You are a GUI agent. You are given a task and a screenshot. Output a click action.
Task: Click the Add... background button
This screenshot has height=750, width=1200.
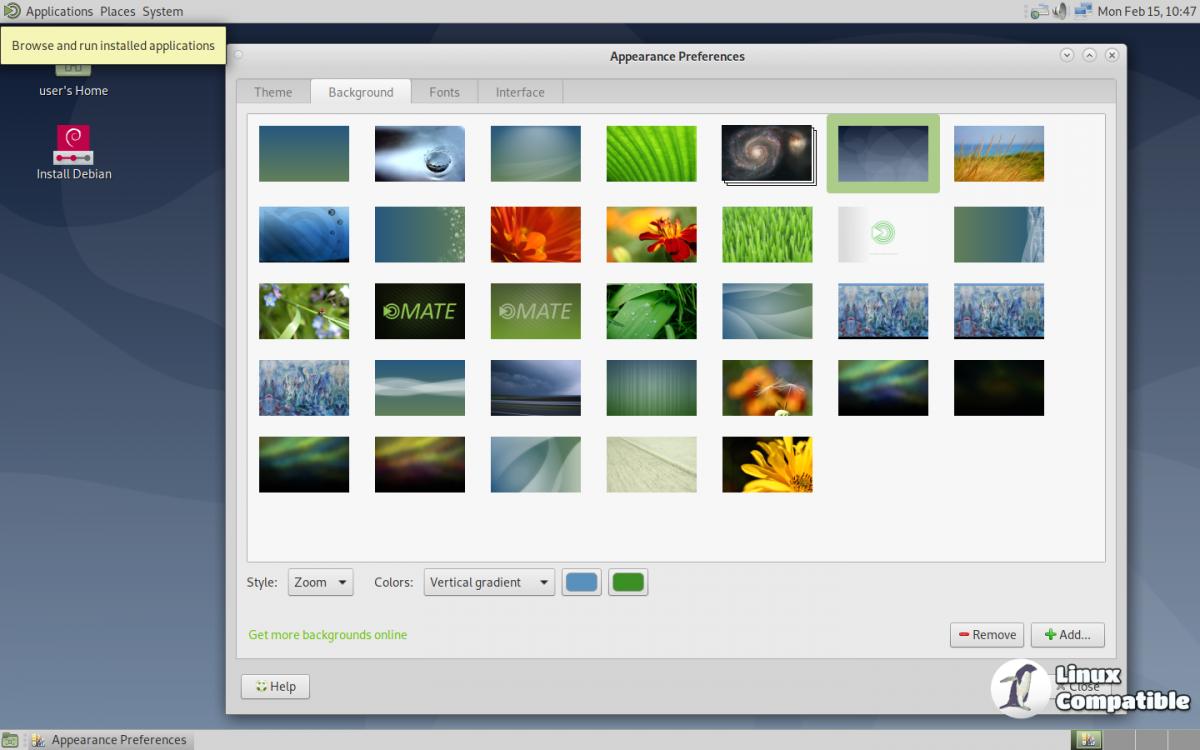(1067, 634)
